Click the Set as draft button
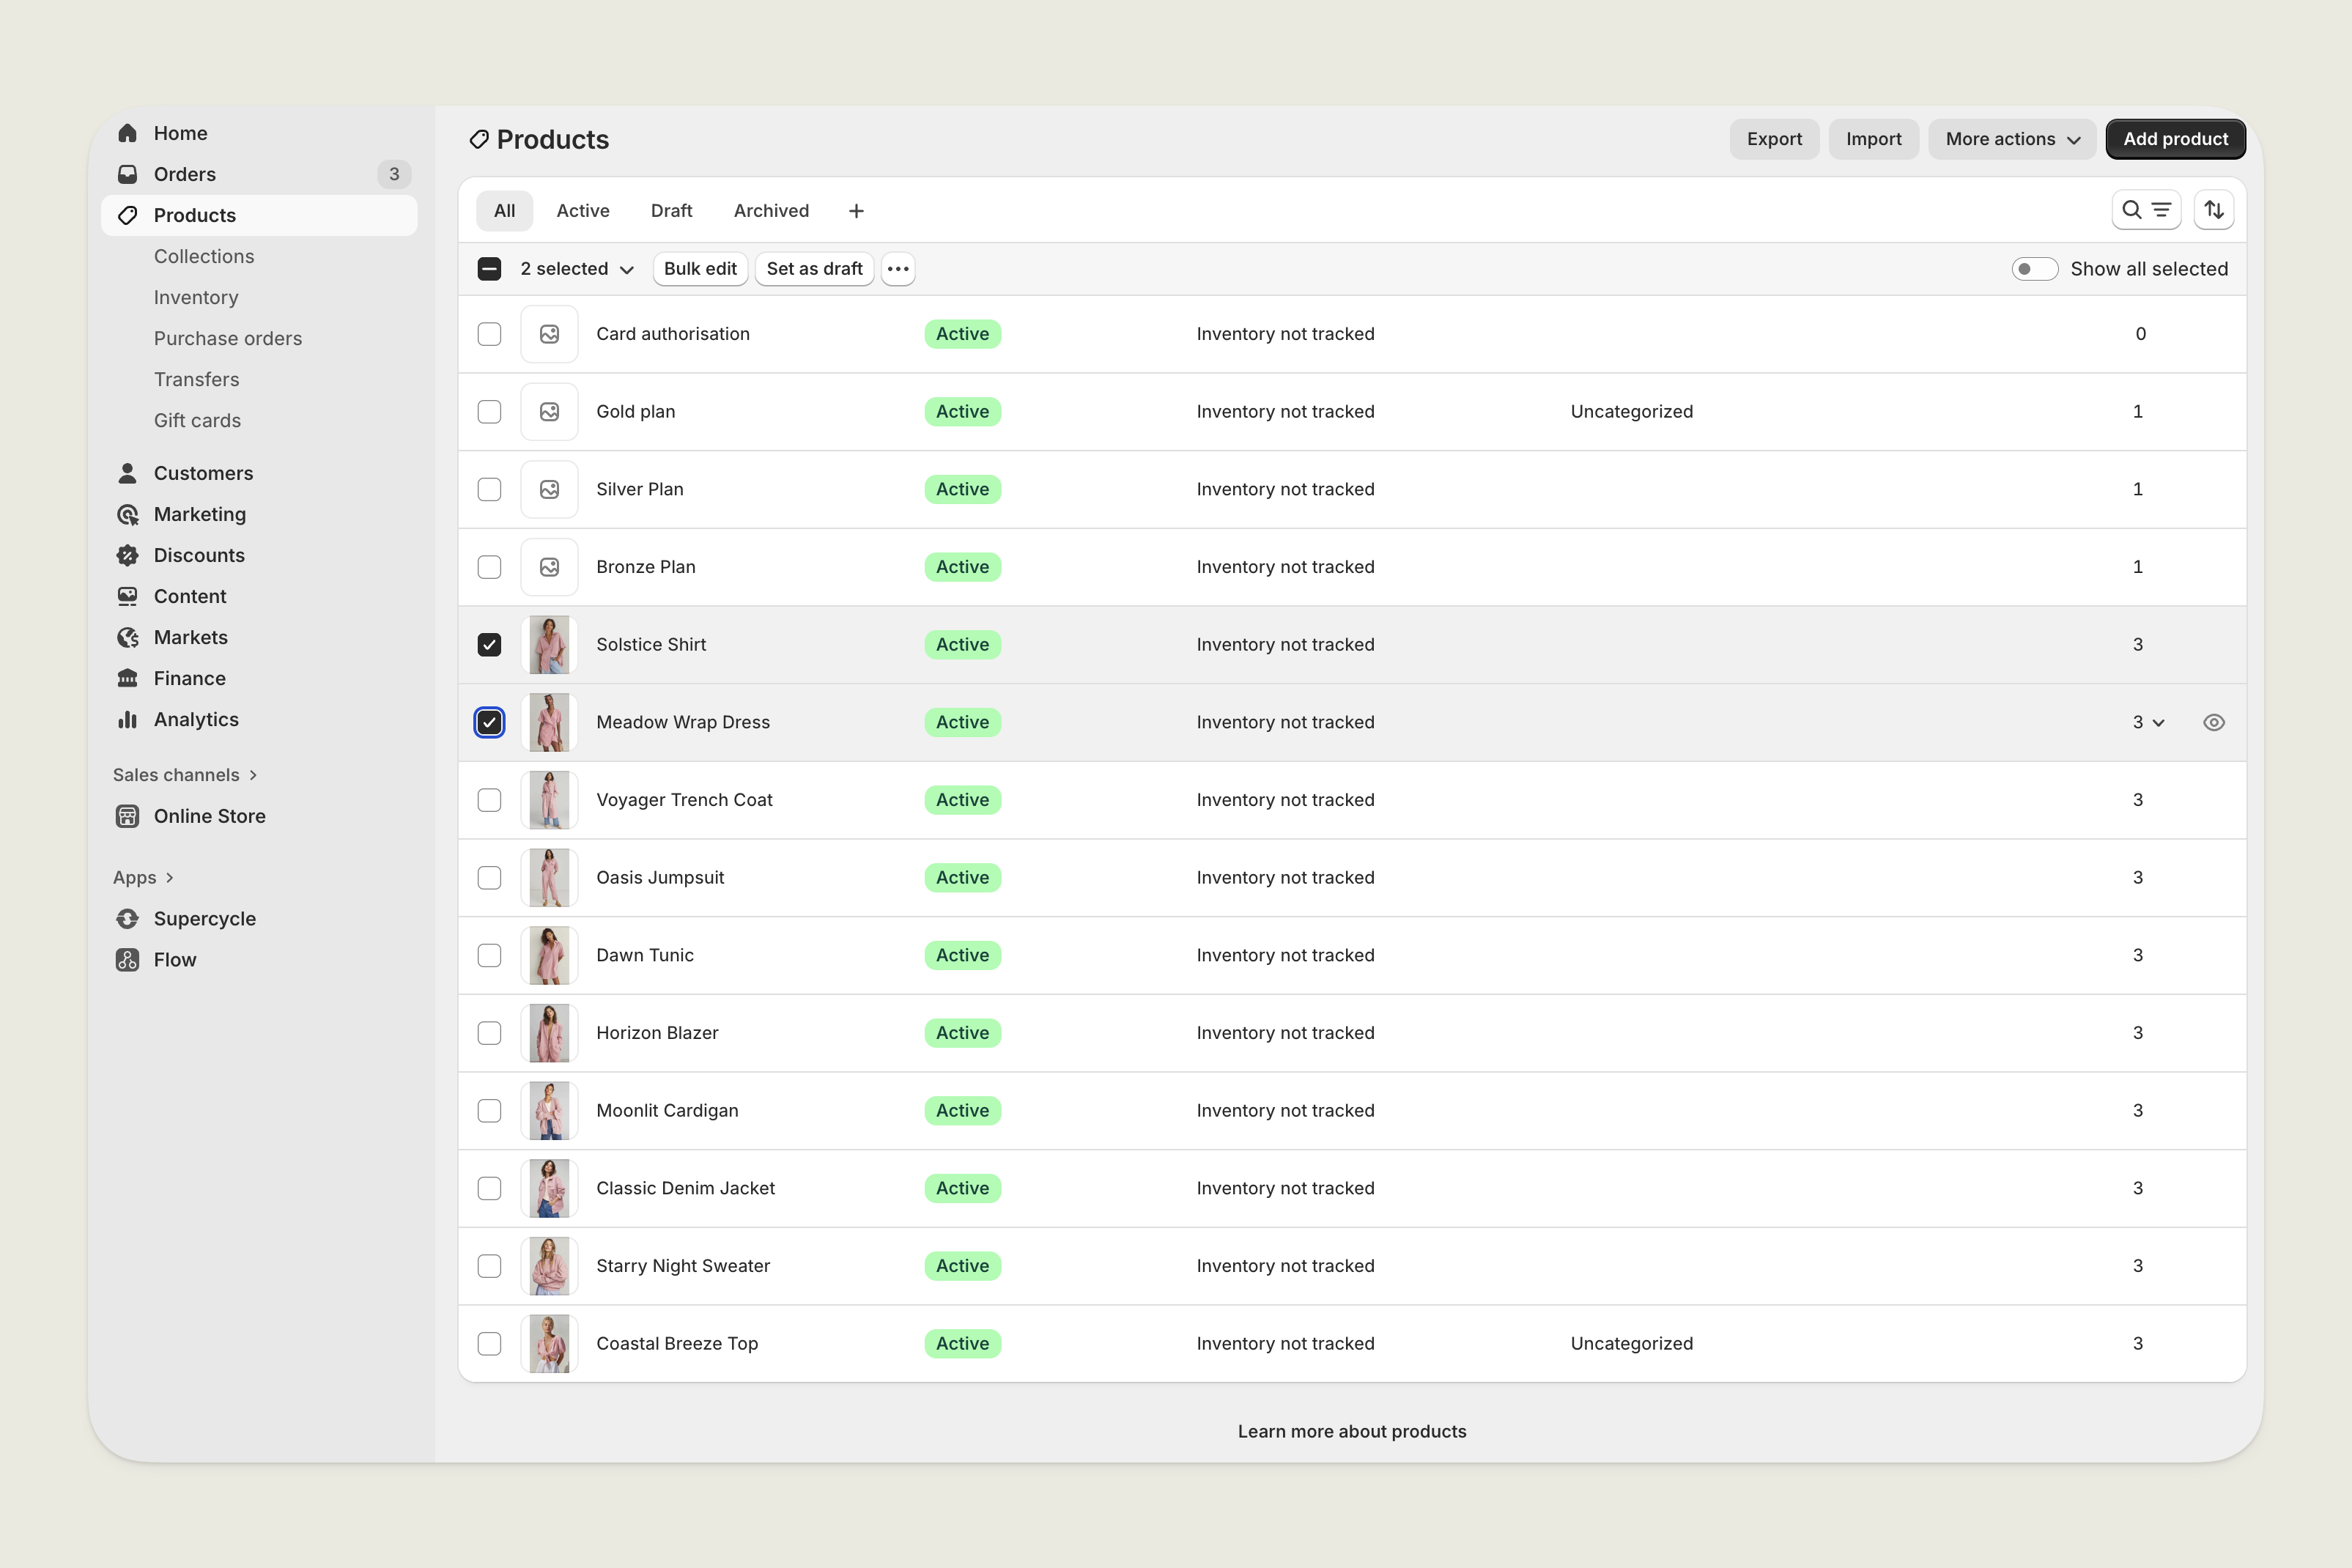The image size is (2352, 1568). point(814,269)
